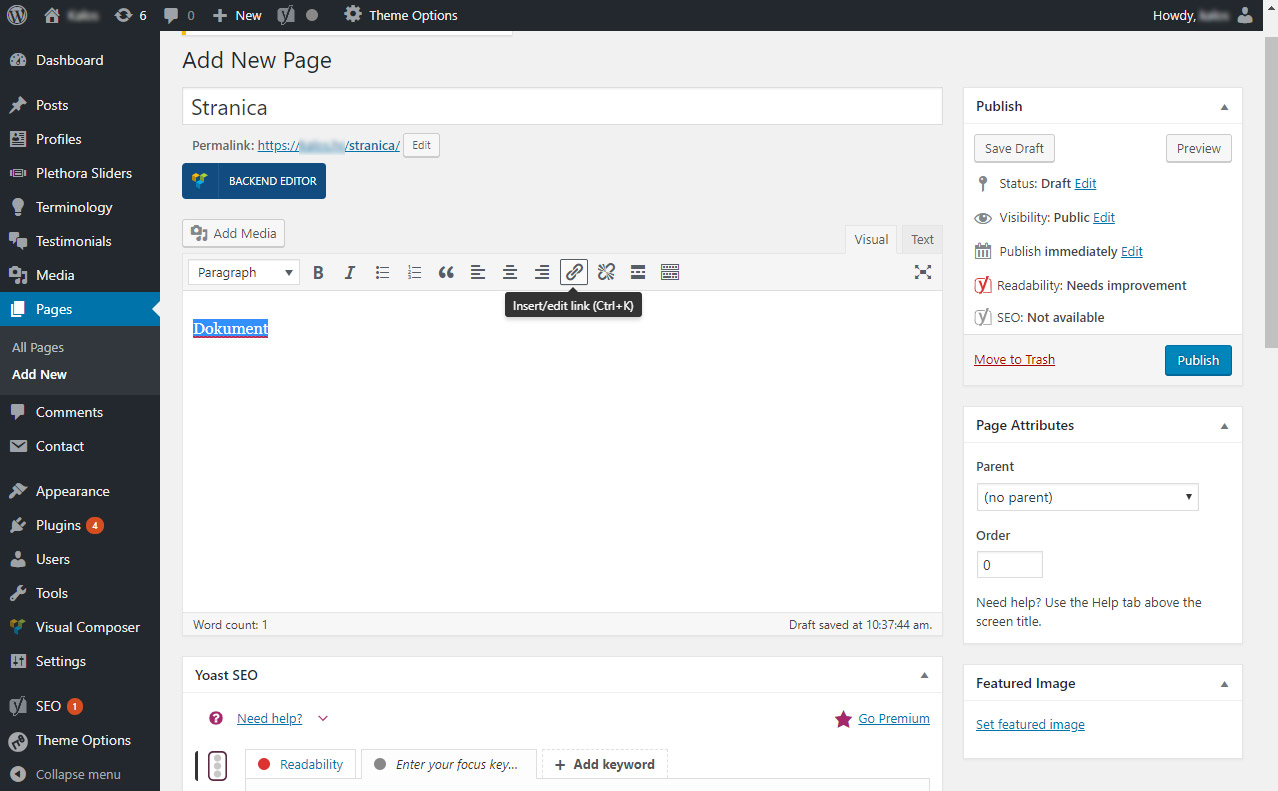1278x791 pixels.
Task: Switch to the Text editor tab
Action: (x=922, y=240)
